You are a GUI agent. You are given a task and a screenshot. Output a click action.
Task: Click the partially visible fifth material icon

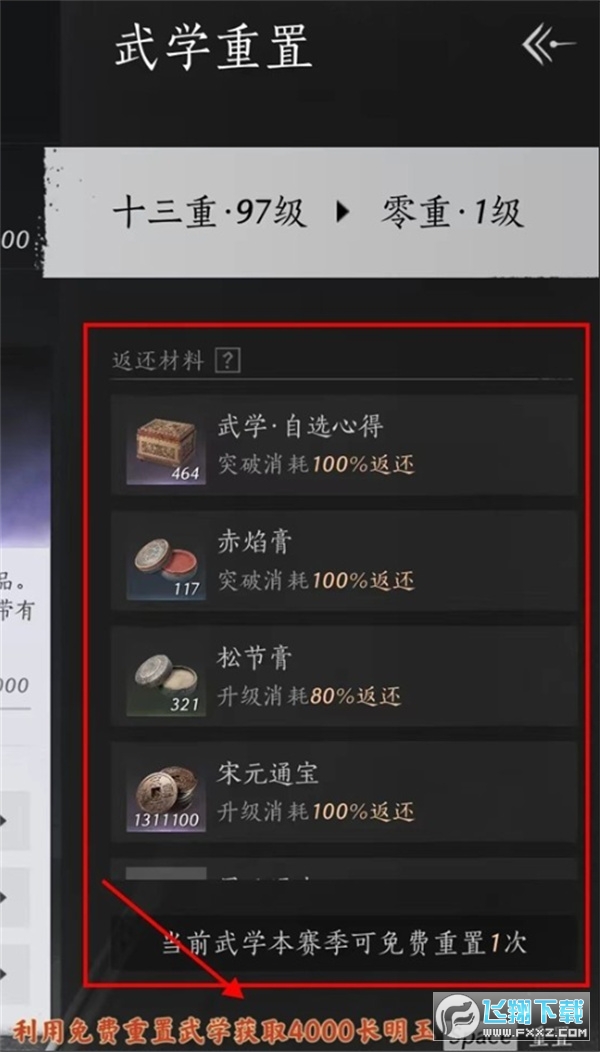tap(166, 873)
